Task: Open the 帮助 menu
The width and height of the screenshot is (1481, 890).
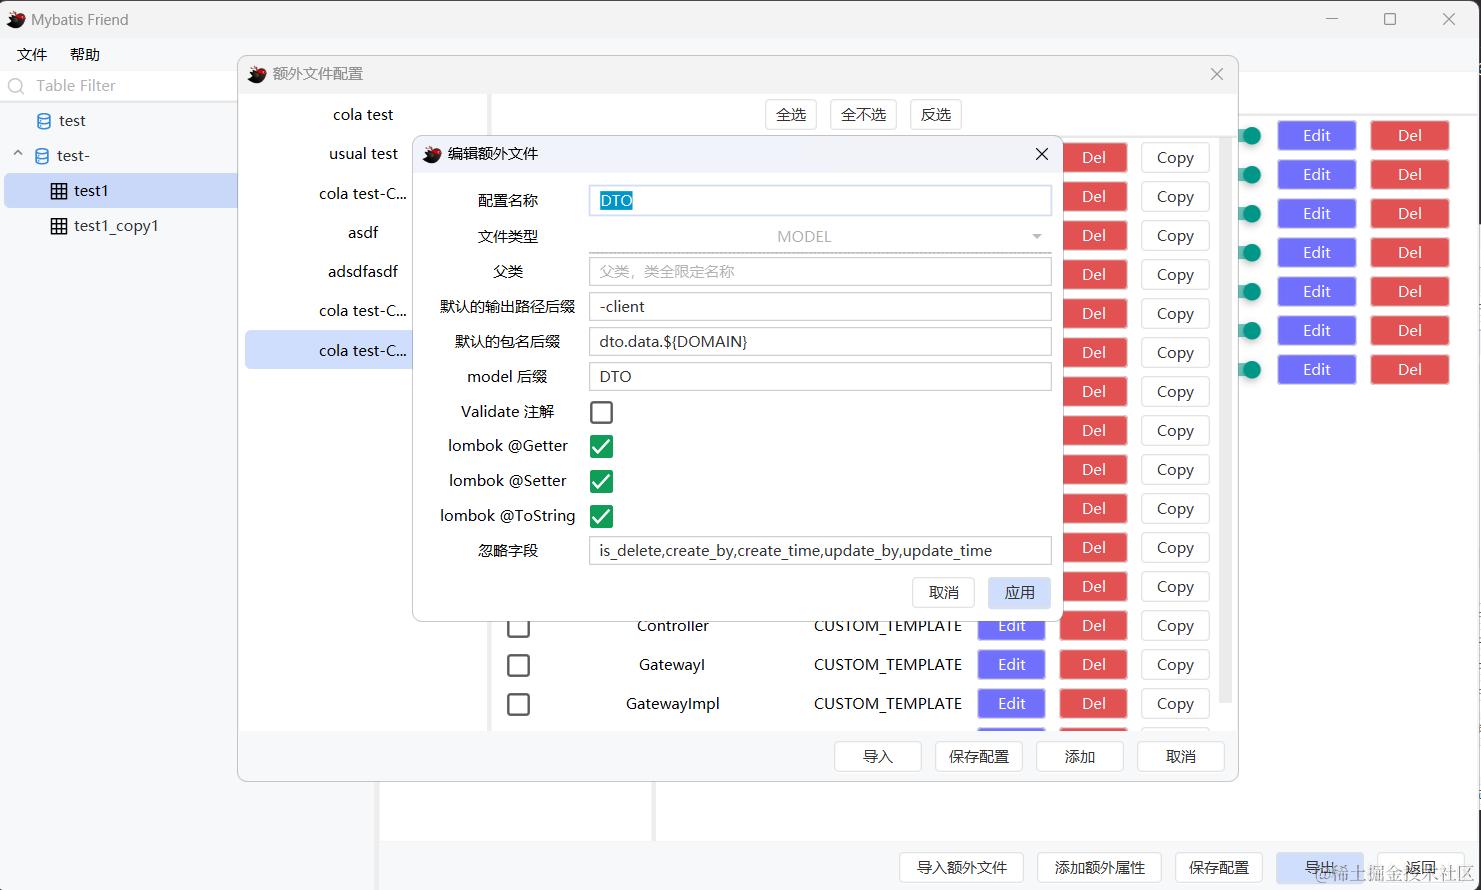Action: (85, 55)
